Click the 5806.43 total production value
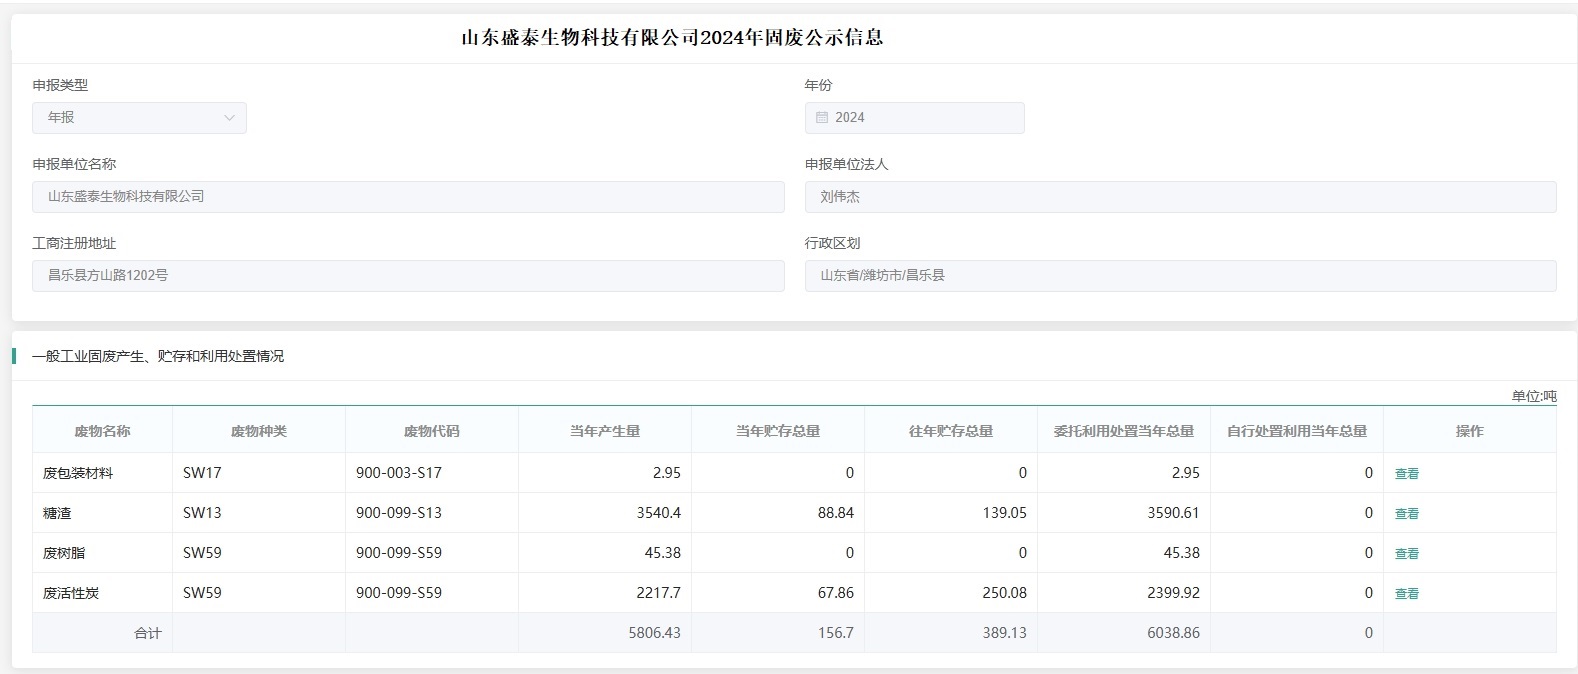 pos(654,633)
